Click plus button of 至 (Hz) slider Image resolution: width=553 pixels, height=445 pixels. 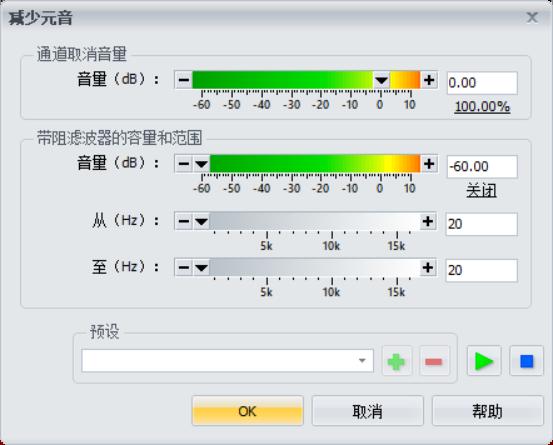(428, 268)
